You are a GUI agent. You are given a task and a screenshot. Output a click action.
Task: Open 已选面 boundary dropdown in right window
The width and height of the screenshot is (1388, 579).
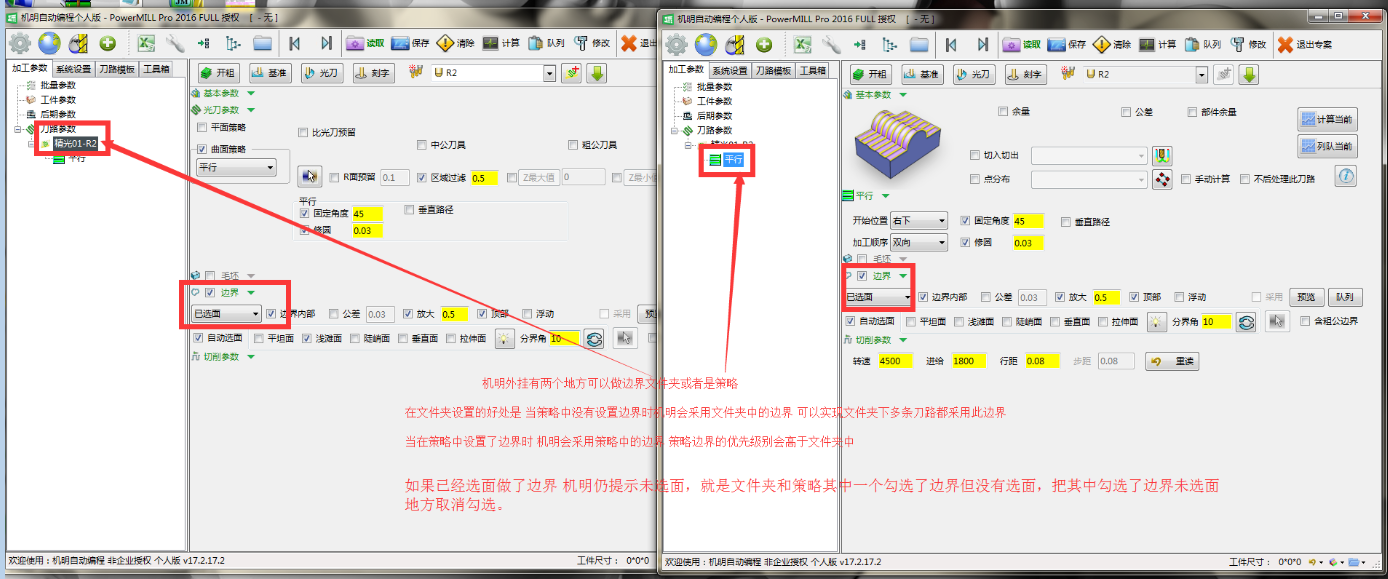click(879, 297)
